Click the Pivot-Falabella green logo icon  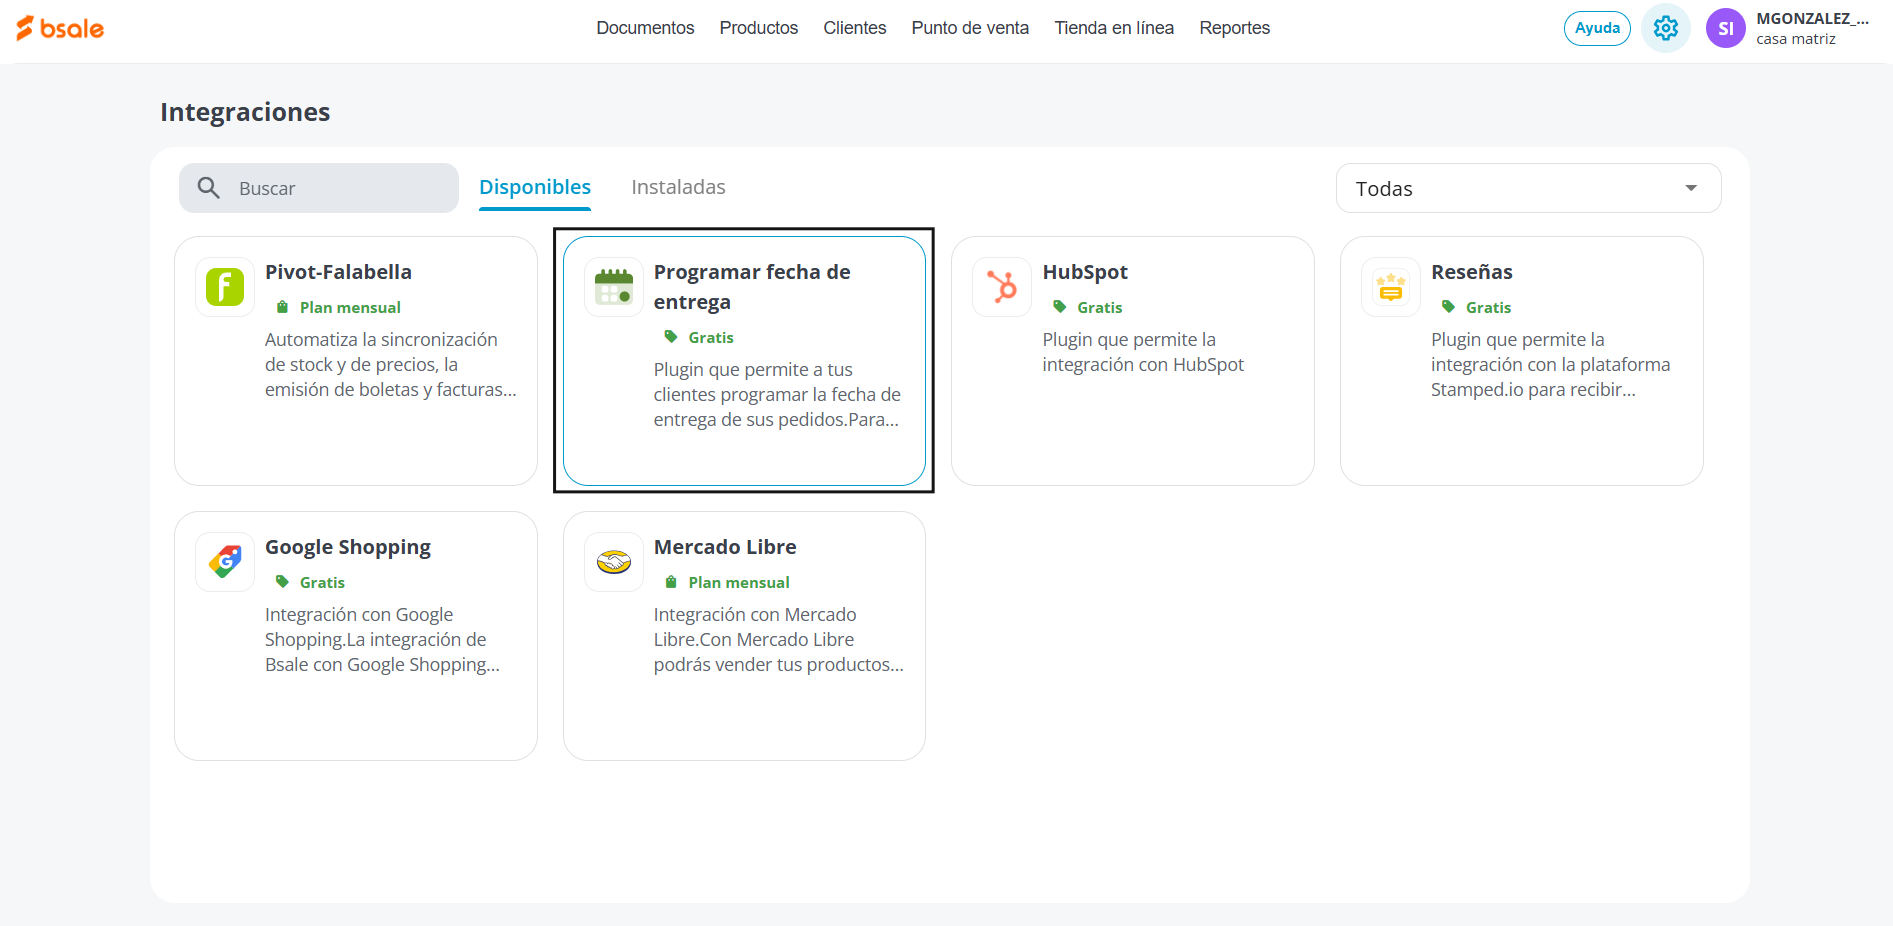coord(225,287)
